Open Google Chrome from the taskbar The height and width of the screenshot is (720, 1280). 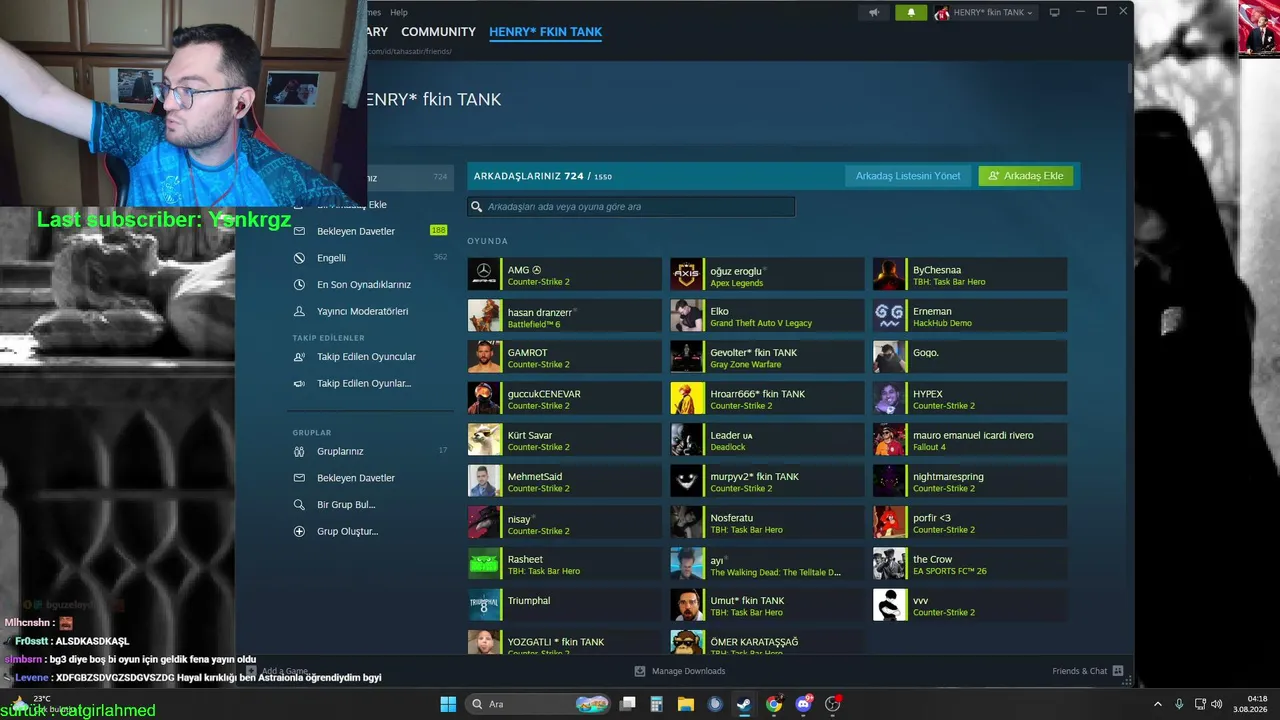[x=774, y=704]
